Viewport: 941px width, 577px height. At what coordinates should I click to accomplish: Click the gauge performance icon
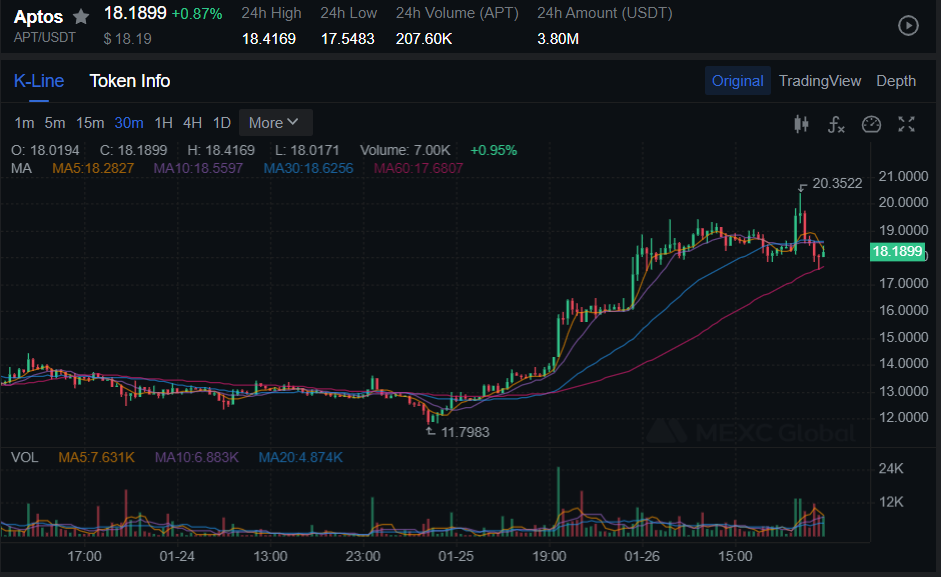[x=871, y=124]
